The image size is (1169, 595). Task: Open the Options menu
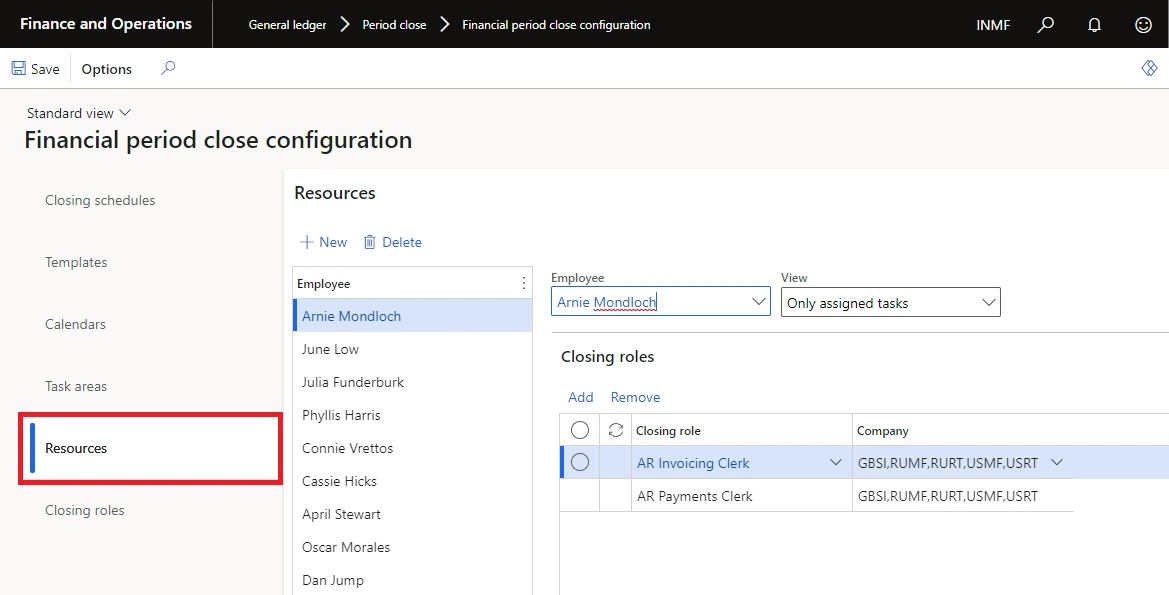[x=107, y=69]
